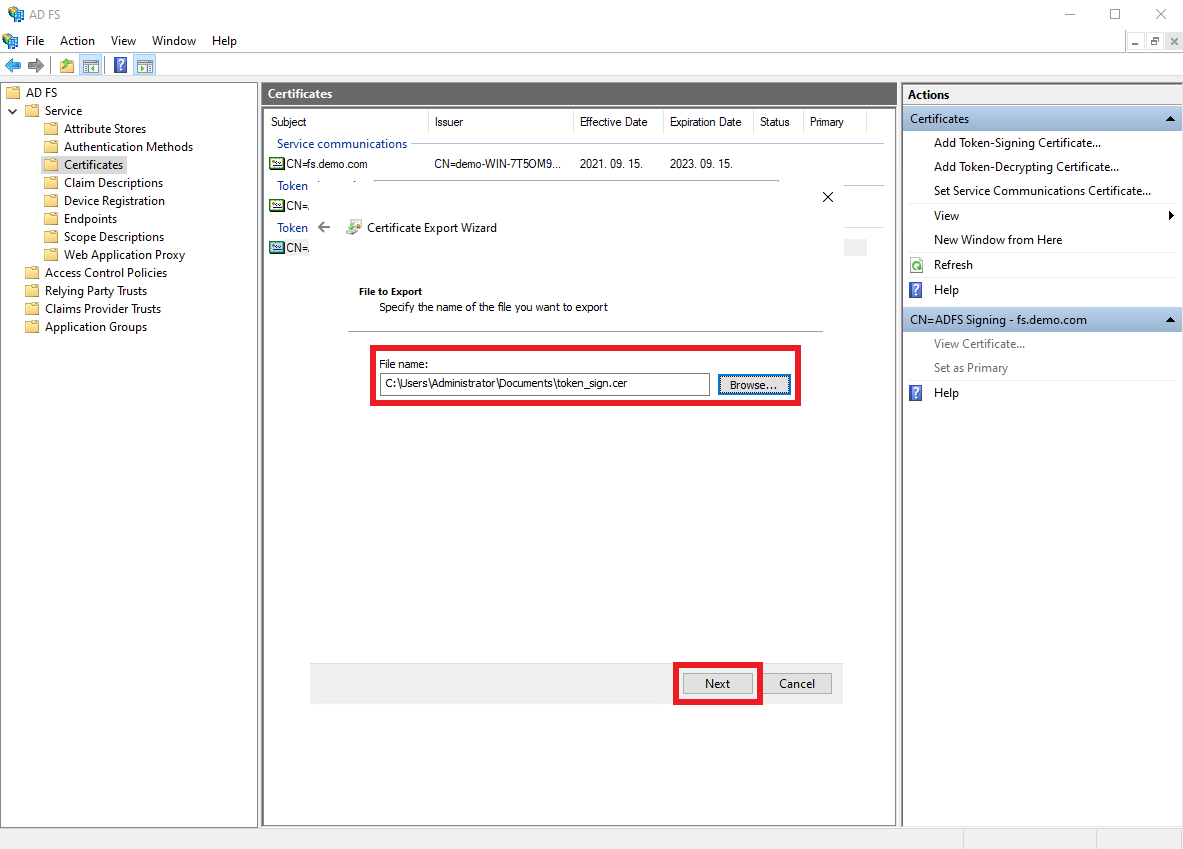Click Next in Certificate Export Wizard

(717, 684)
